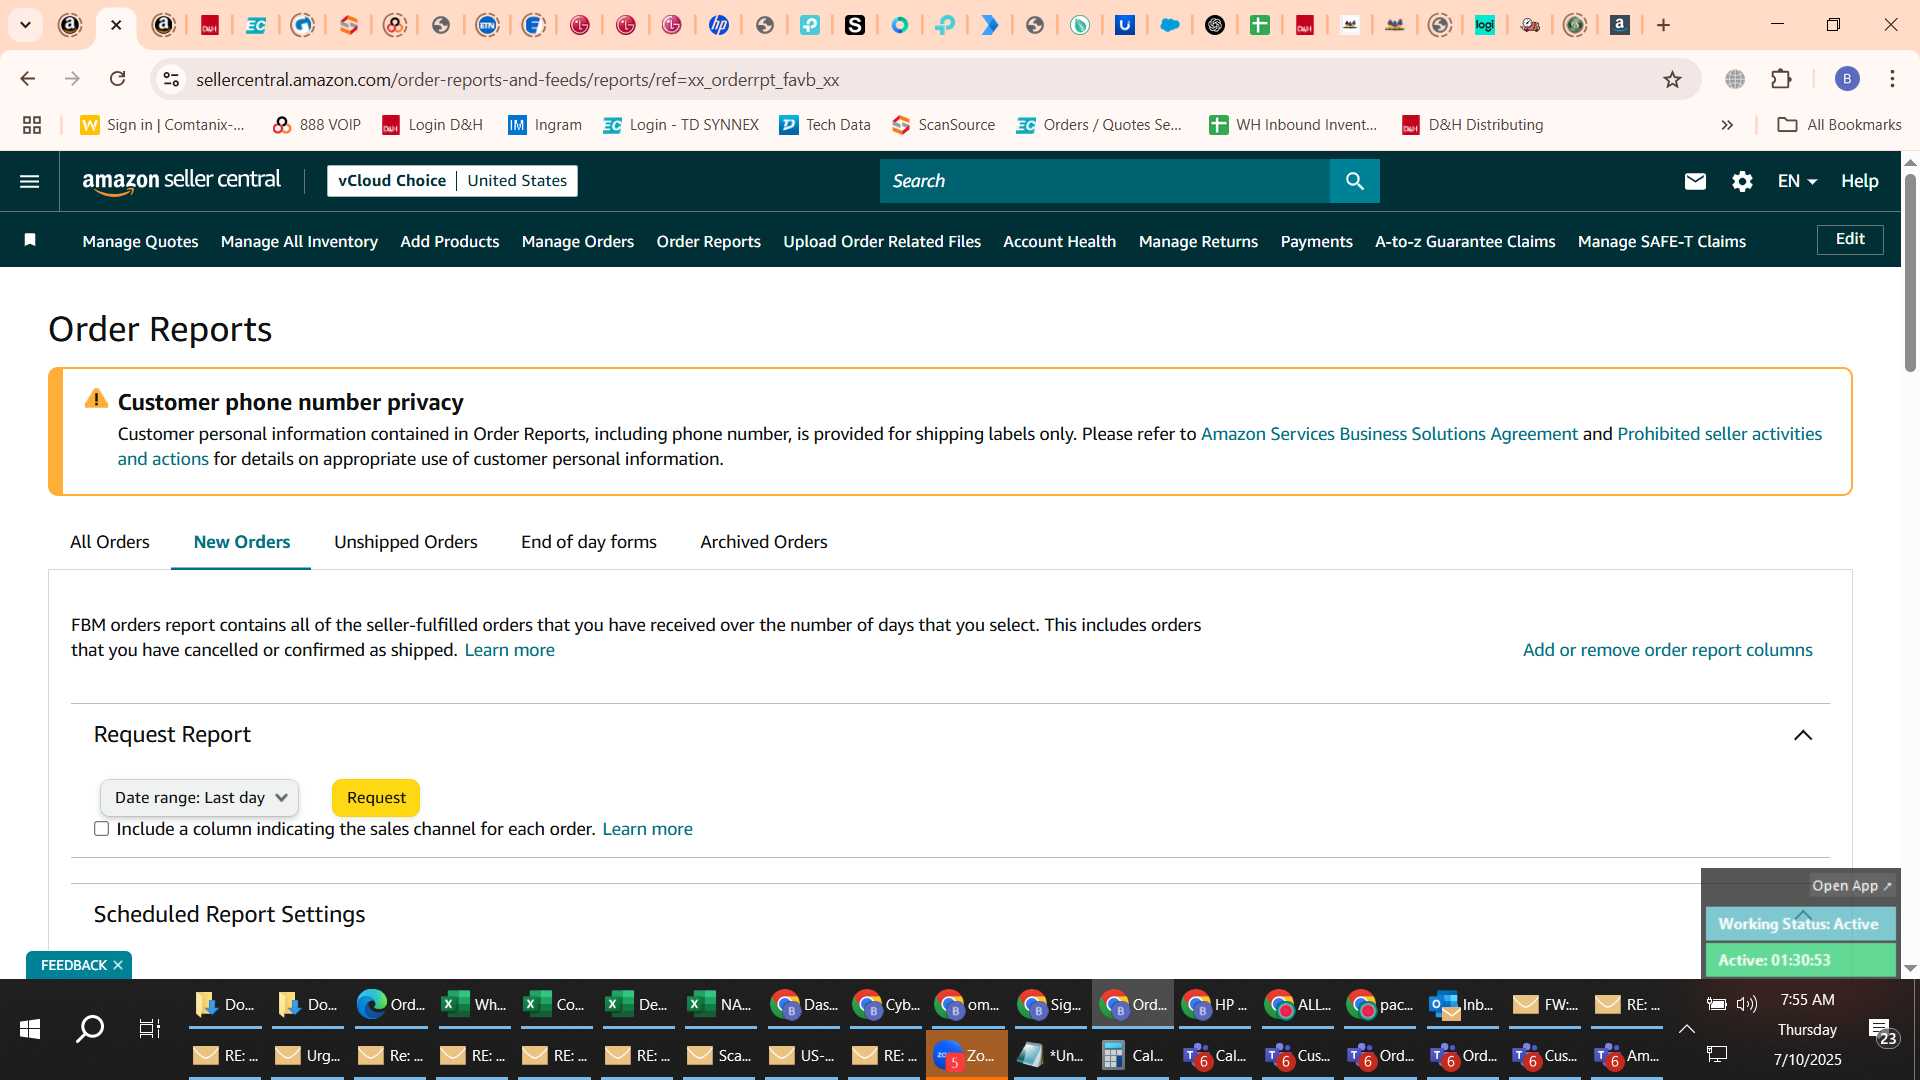Close the FEEDBACK widget with X

click(x=118, y=965)
